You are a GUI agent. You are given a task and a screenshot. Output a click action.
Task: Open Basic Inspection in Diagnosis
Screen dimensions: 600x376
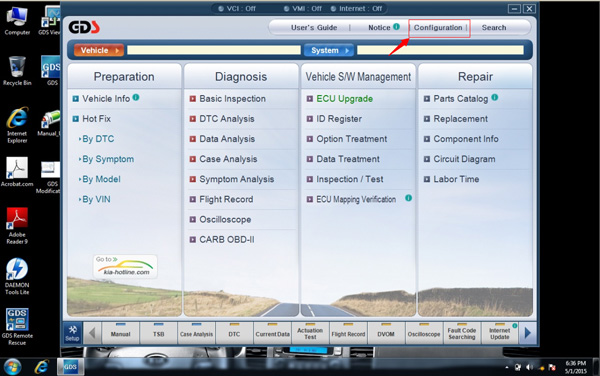[x=232, y=99]
